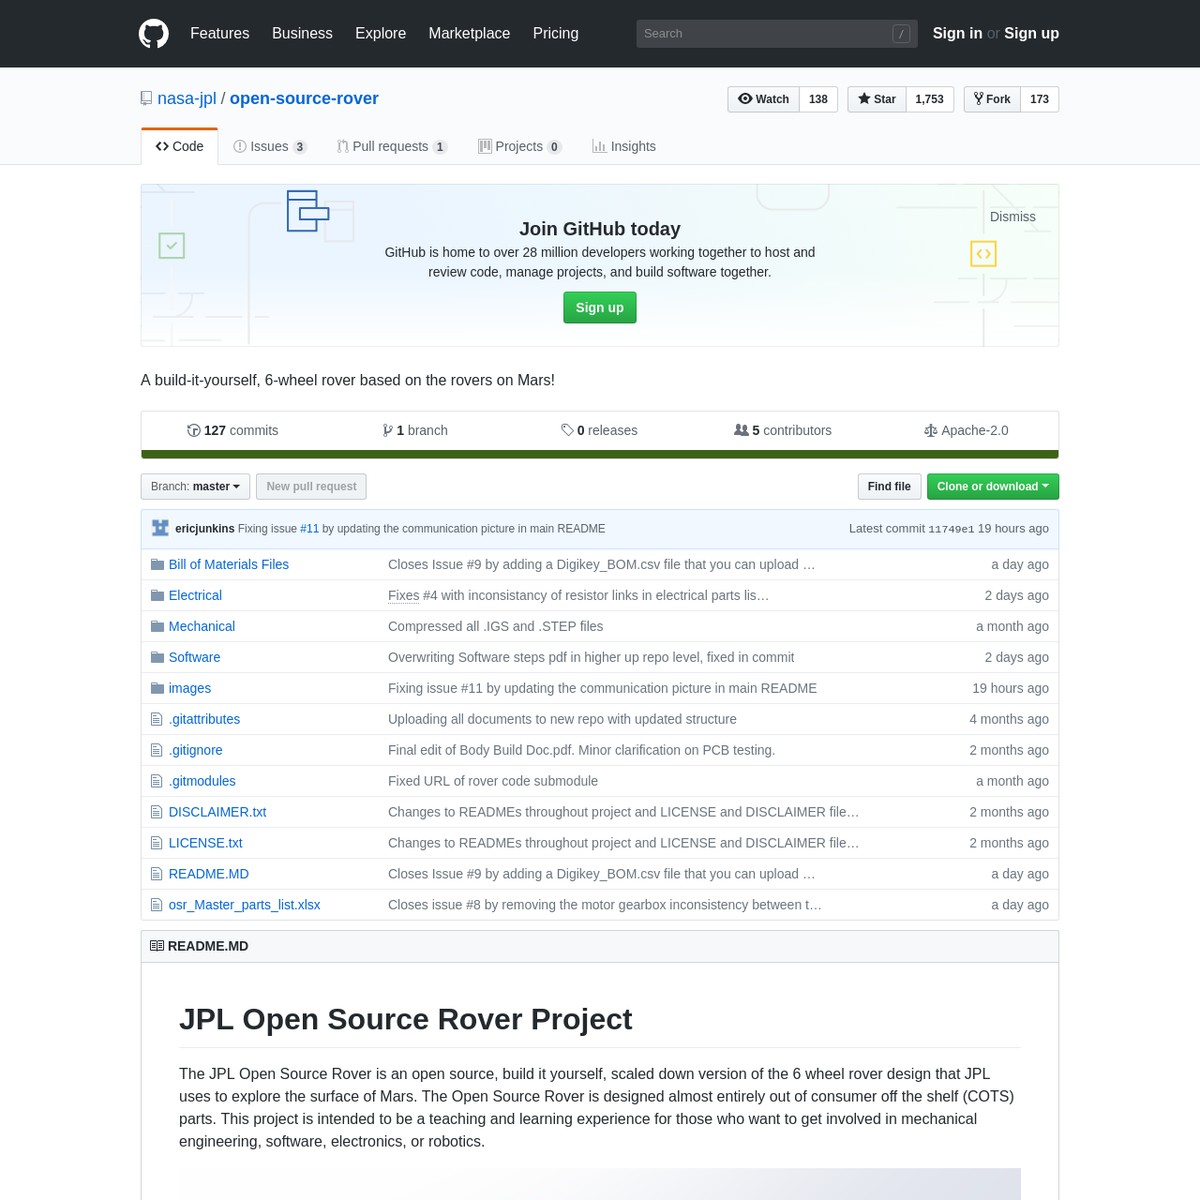
Task: Open the open-source-rover repository link
Action: coord(304,99)
